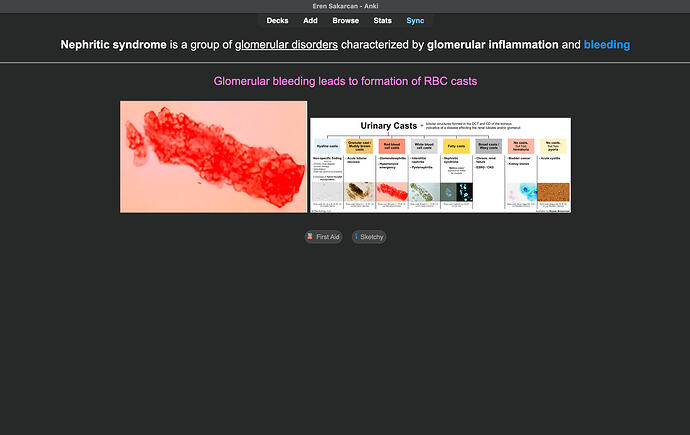The width and height of the screenshot is (690, 435).
Task: Click the First Aid emoji icon
Action: [310, 237]
